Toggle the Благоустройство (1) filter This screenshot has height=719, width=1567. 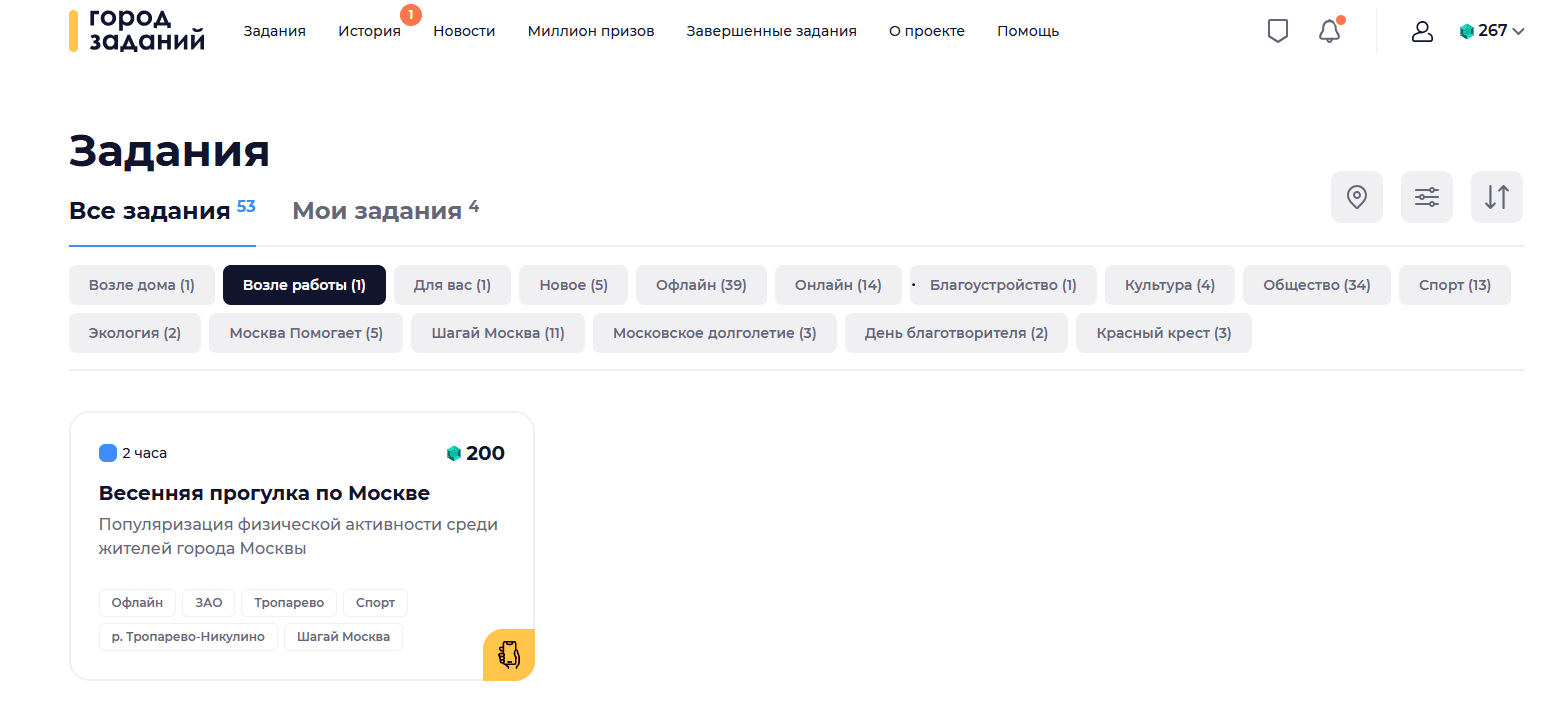tap(1003, 285)
